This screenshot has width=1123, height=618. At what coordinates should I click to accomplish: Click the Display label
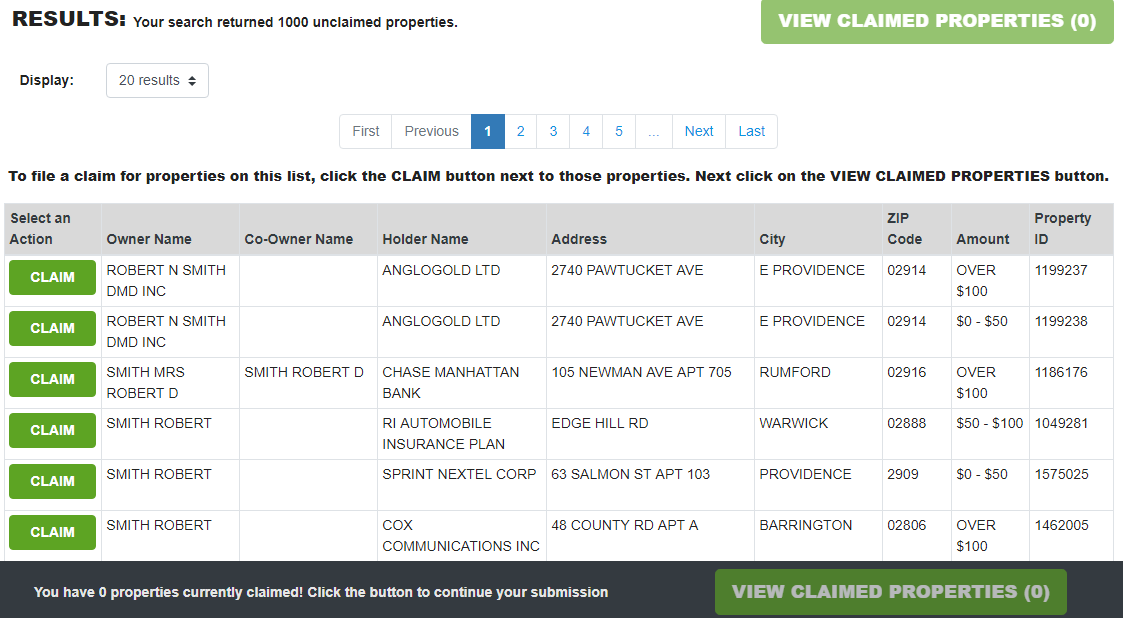point(47,80)
